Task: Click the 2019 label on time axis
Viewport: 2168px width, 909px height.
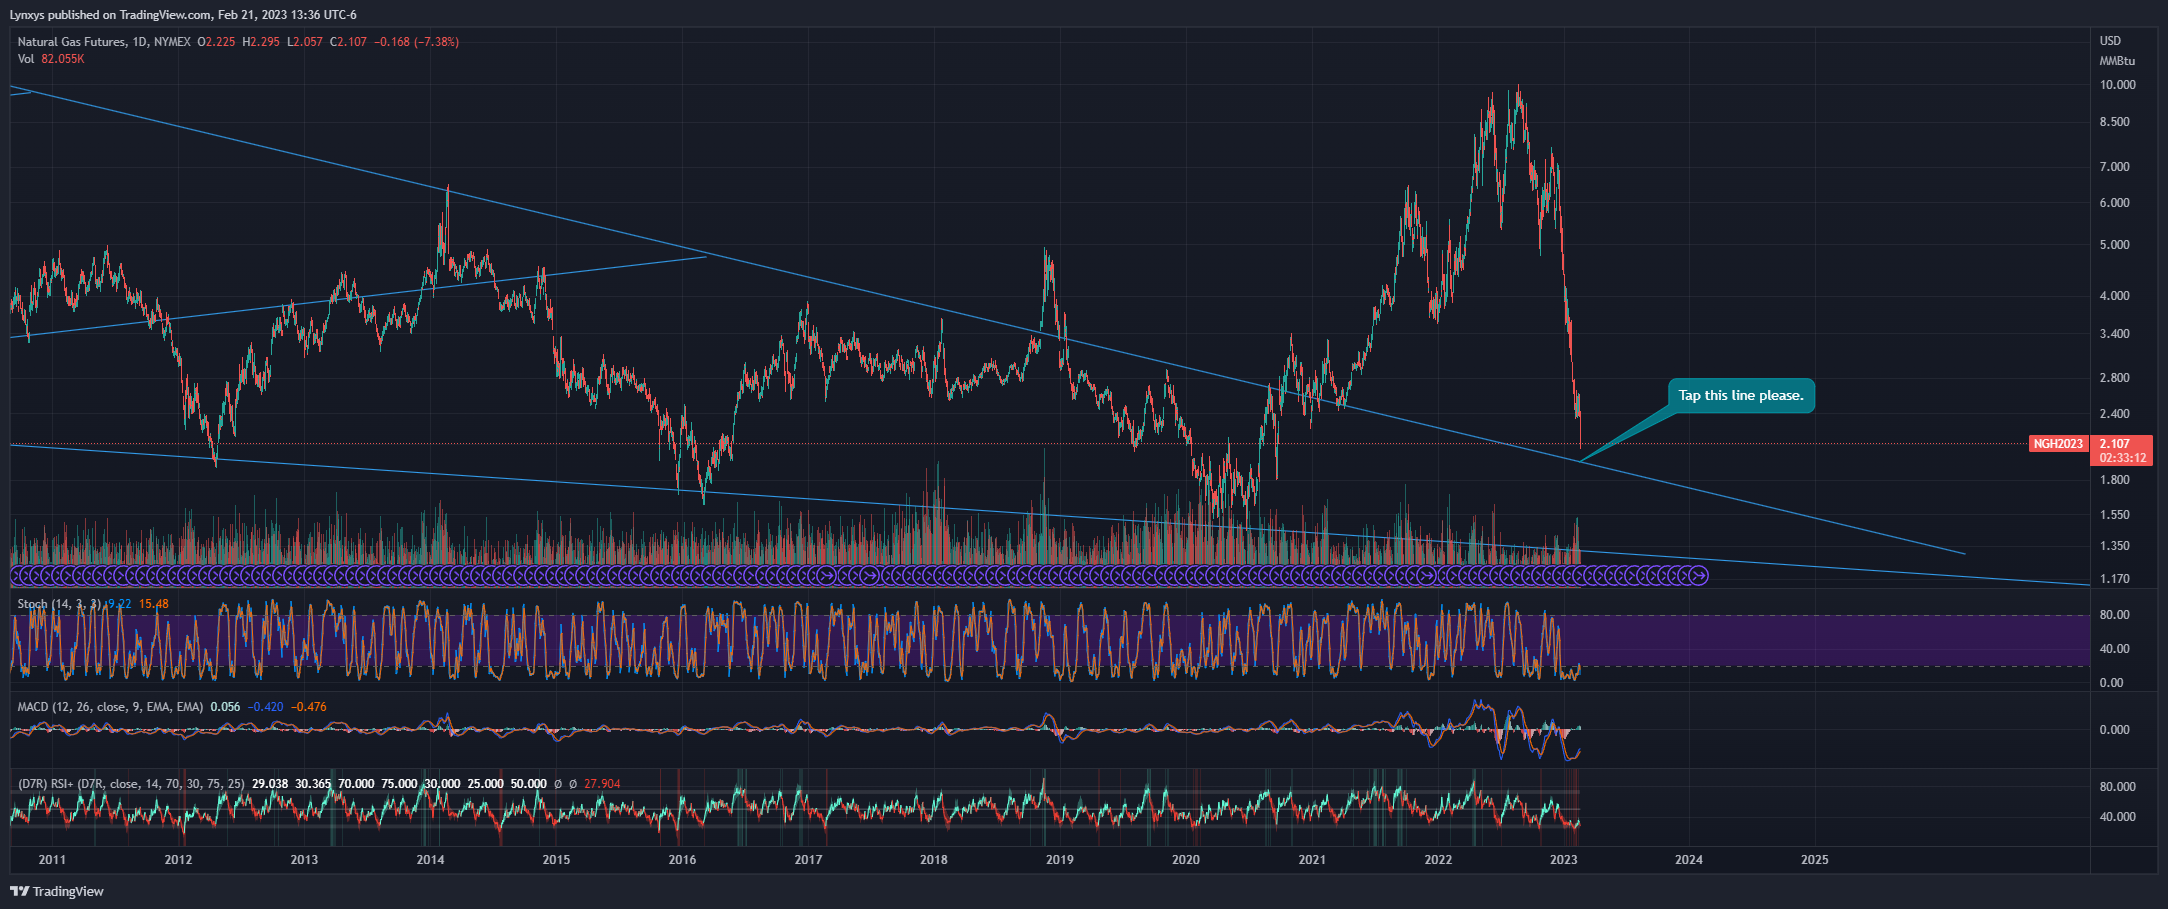Action: 1060,860
